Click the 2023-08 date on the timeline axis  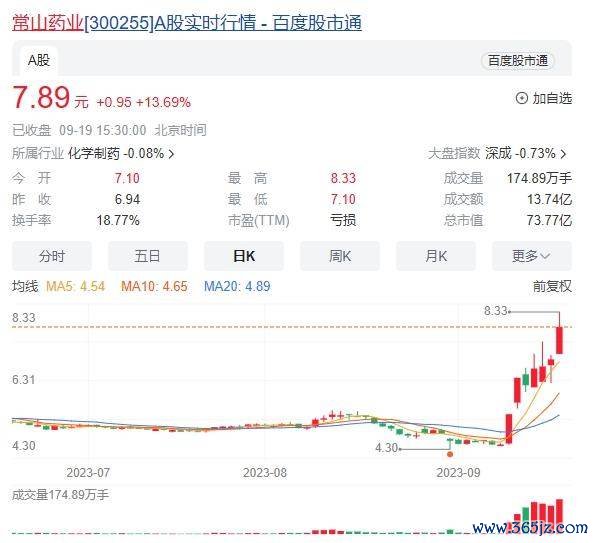click(265, 473)
